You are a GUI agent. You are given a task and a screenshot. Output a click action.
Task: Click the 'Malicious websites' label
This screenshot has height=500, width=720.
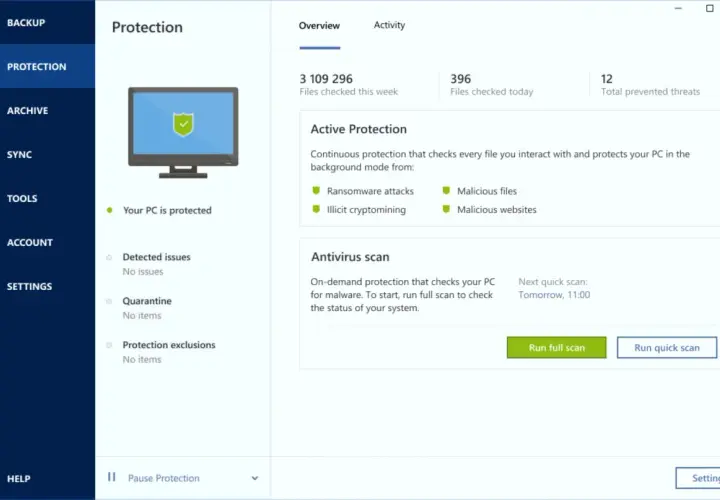click(496, 210)
